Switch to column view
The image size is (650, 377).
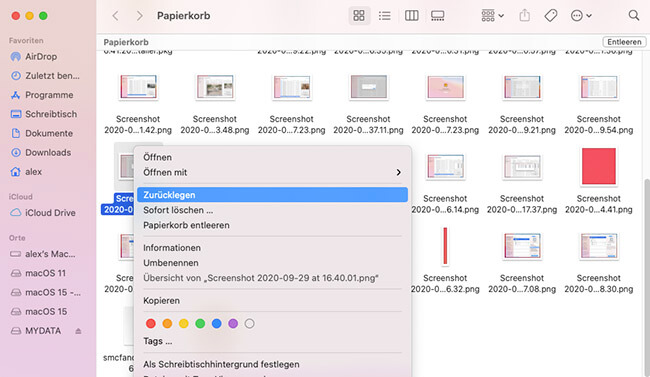coord(412,16)
